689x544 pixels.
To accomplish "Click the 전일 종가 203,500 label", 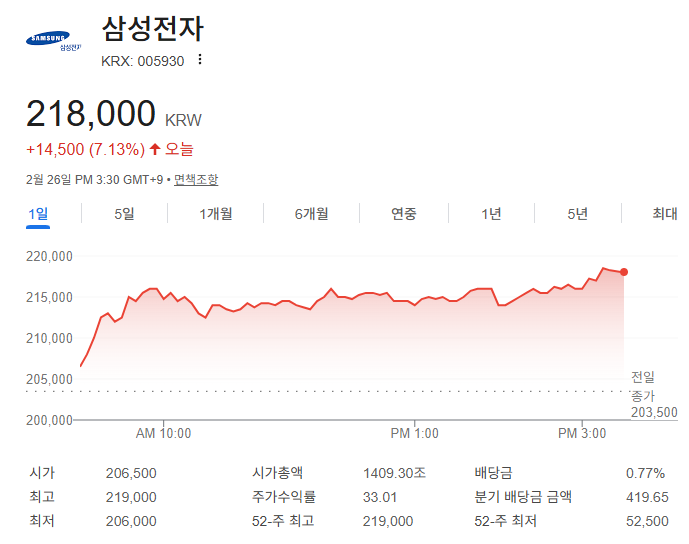I will tap(653, 395).
